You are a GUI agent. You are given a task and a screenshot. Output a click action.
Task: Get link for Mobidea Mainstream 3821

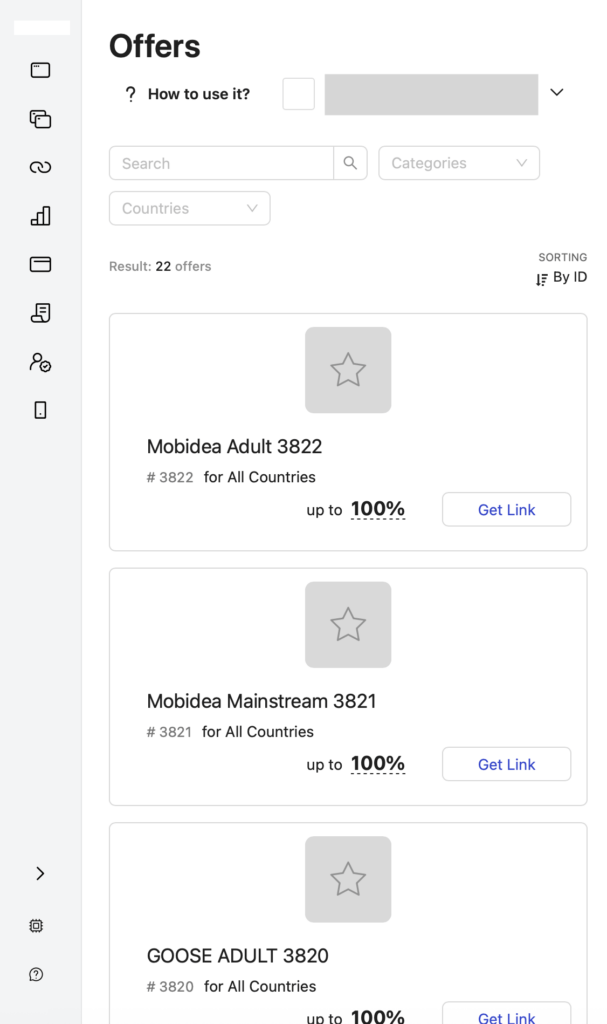tap(506, 765)
